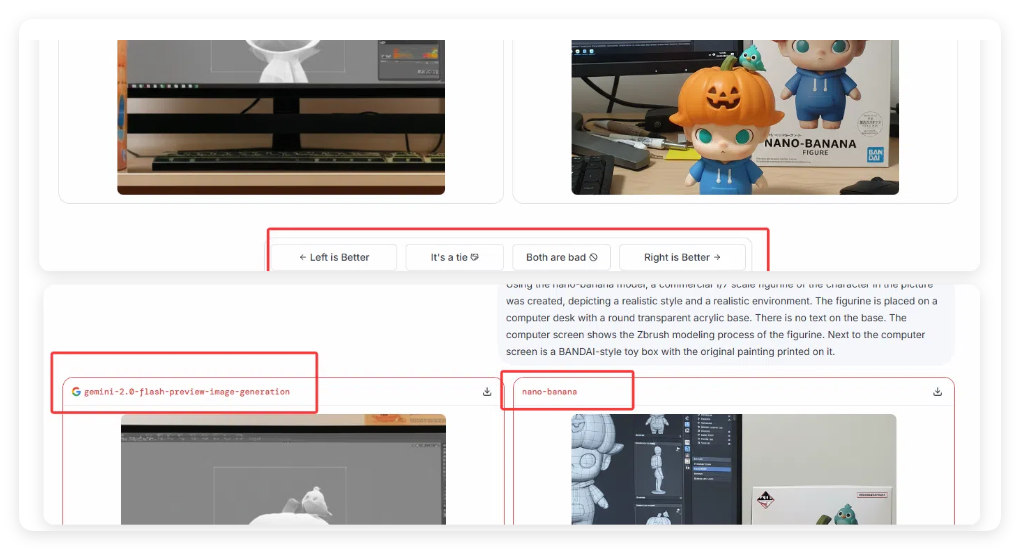Open the pumpkin-head figurine image at top right
Viewport: 1020px width, 550px height.
734,117
